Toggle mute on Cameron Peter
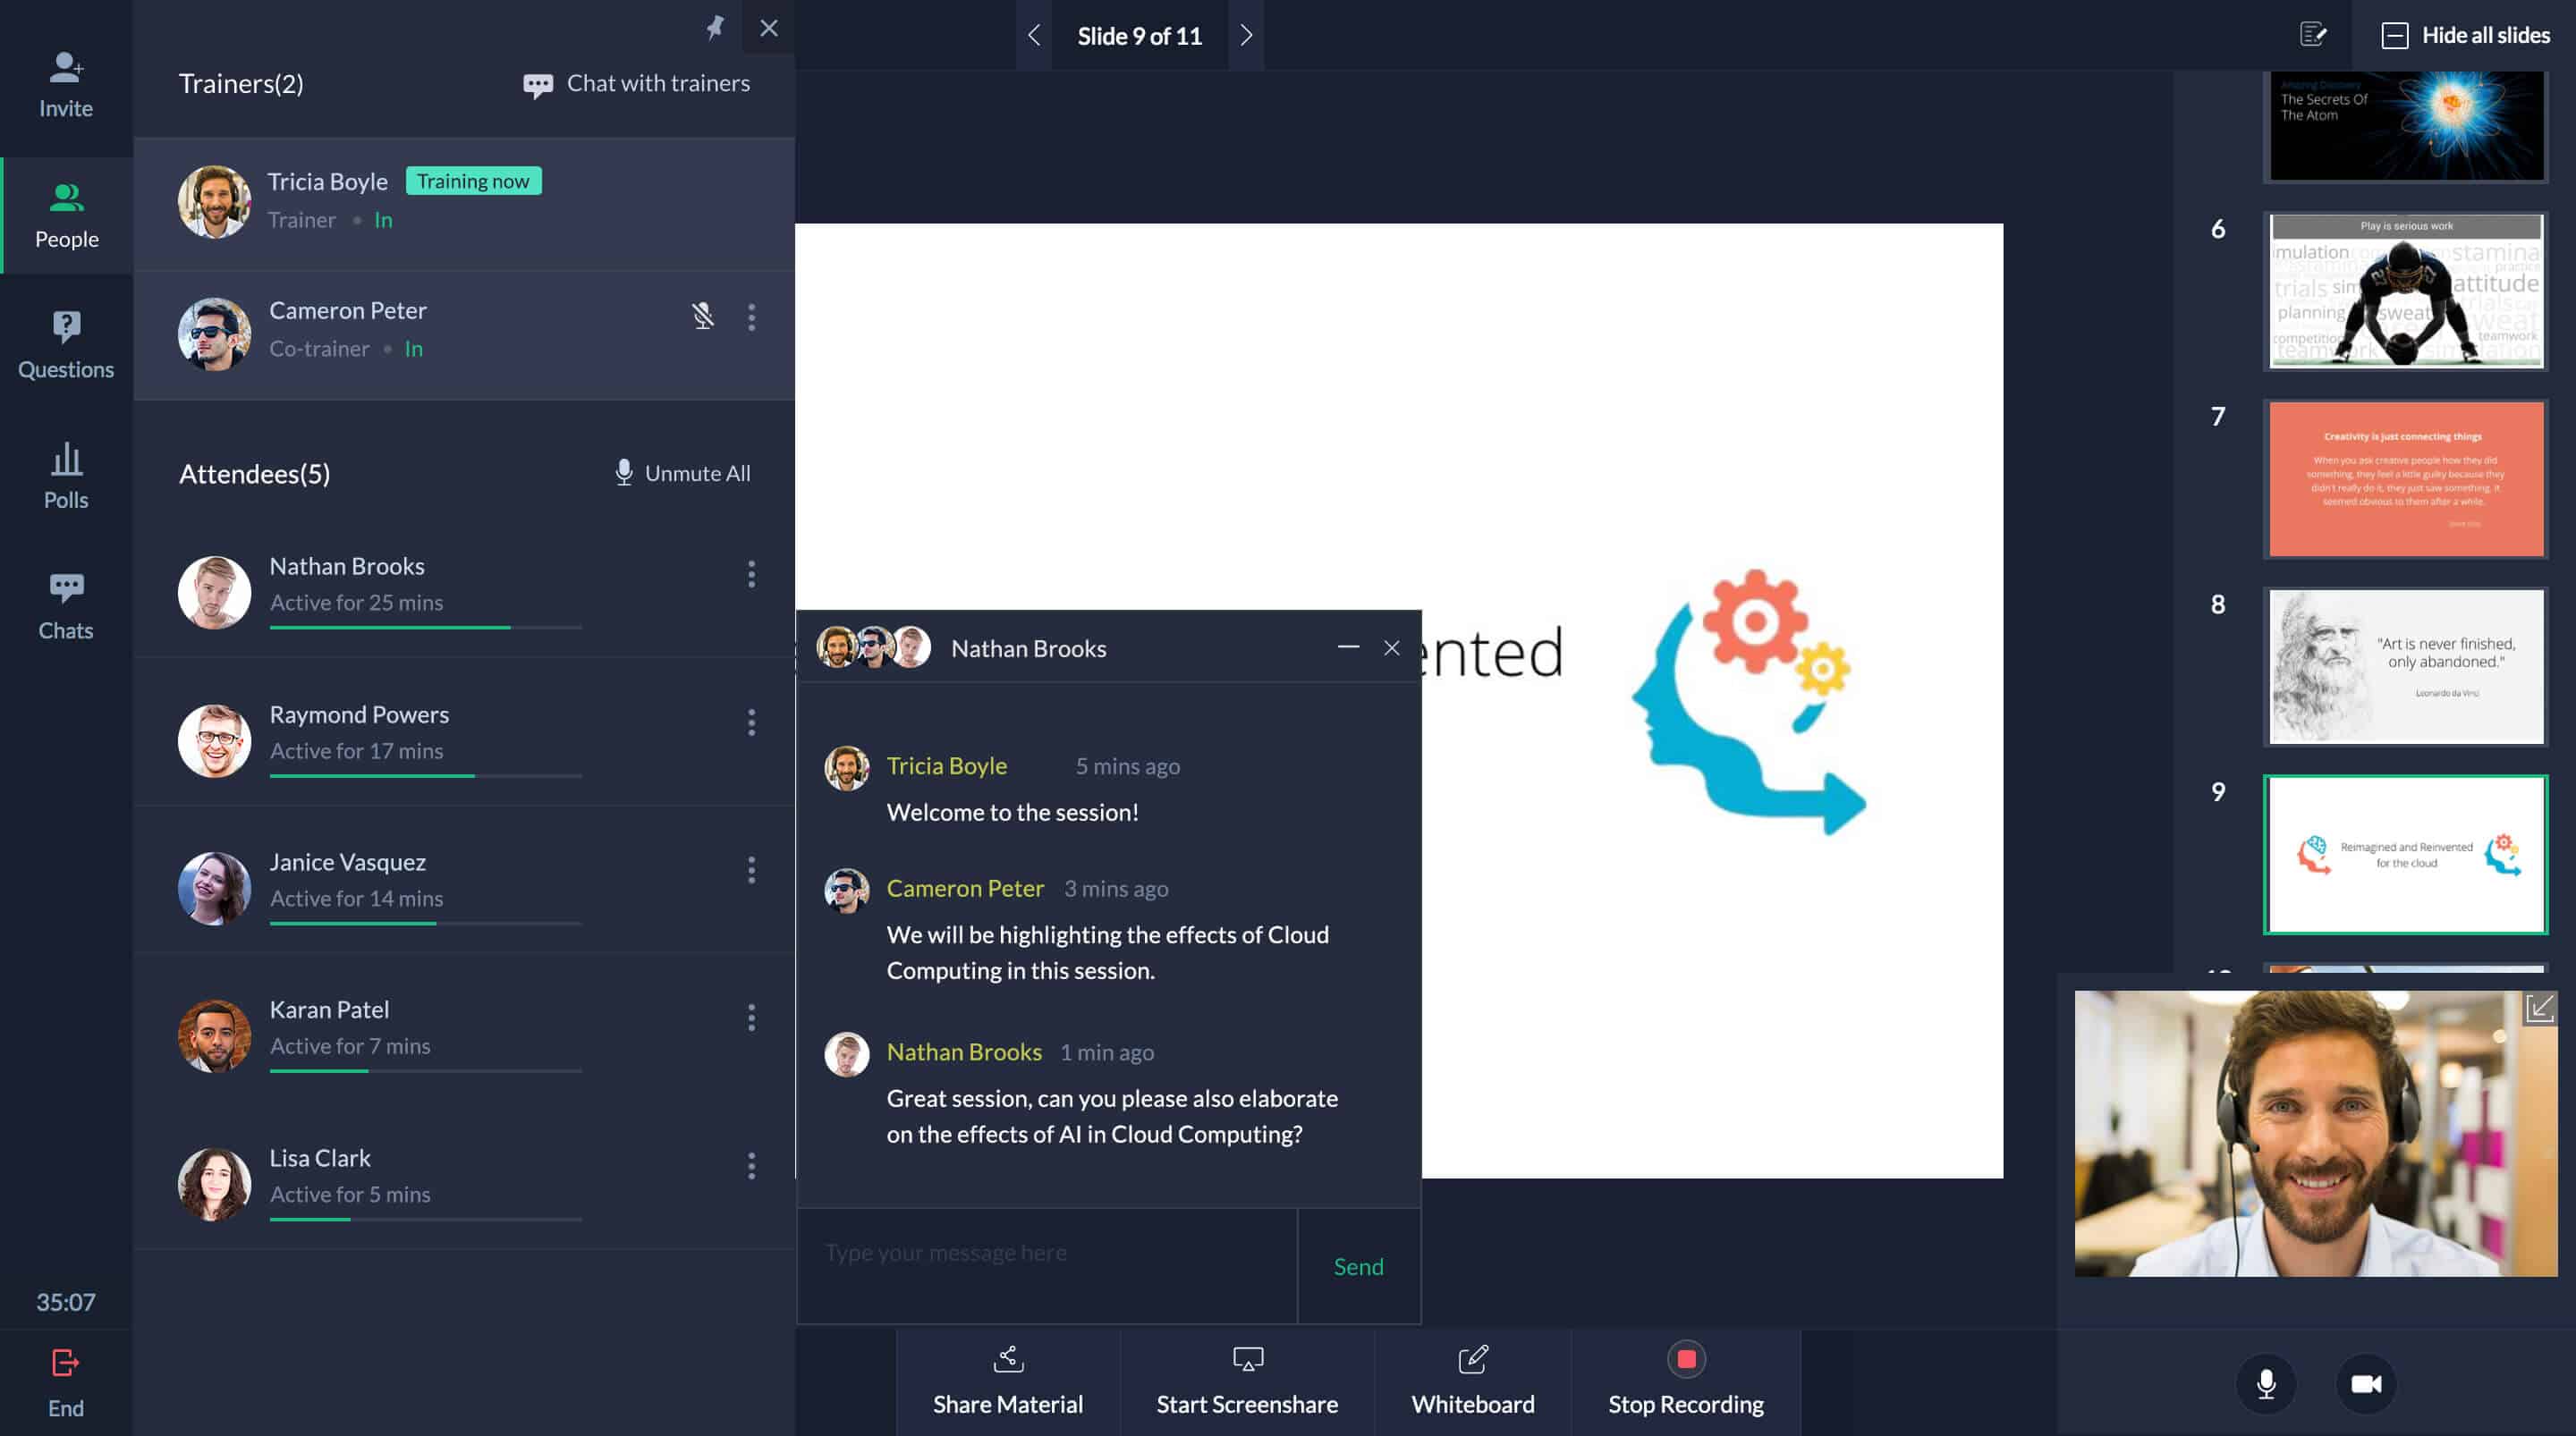The image size is (2576, 1436). (702, 315)
